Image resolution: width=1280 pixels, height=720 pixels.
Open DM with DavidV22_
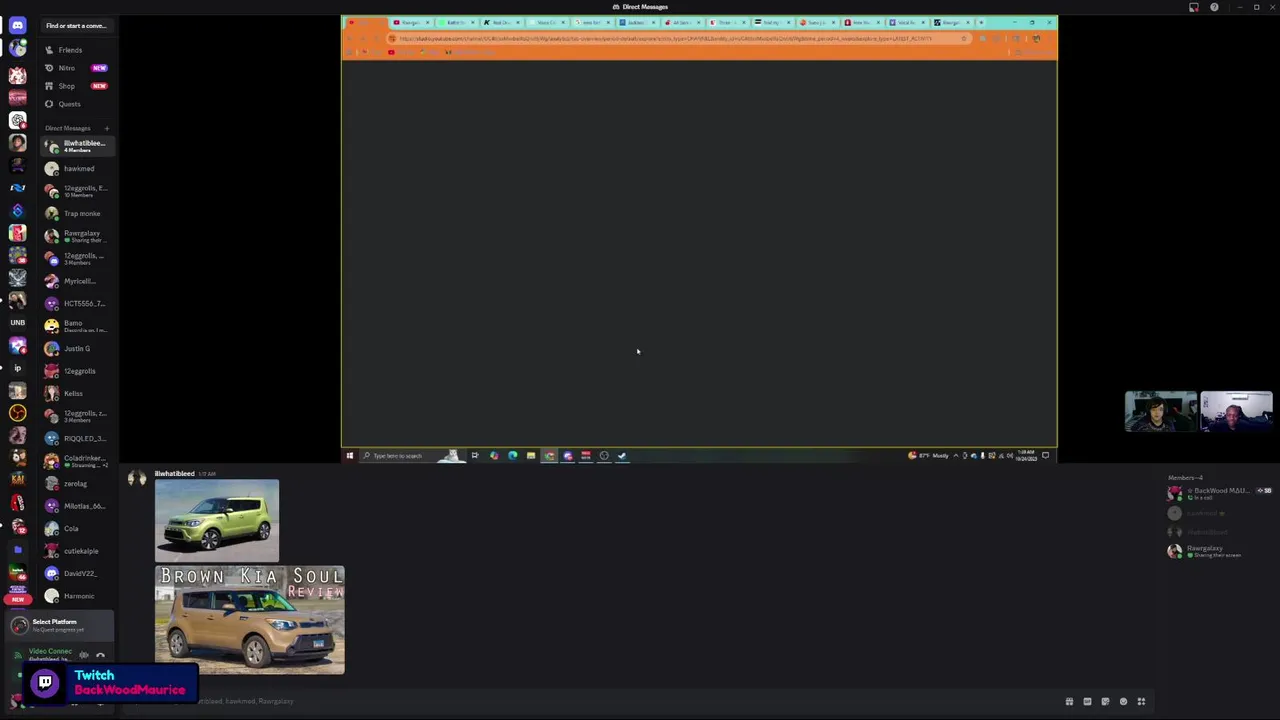pos(78,573)
